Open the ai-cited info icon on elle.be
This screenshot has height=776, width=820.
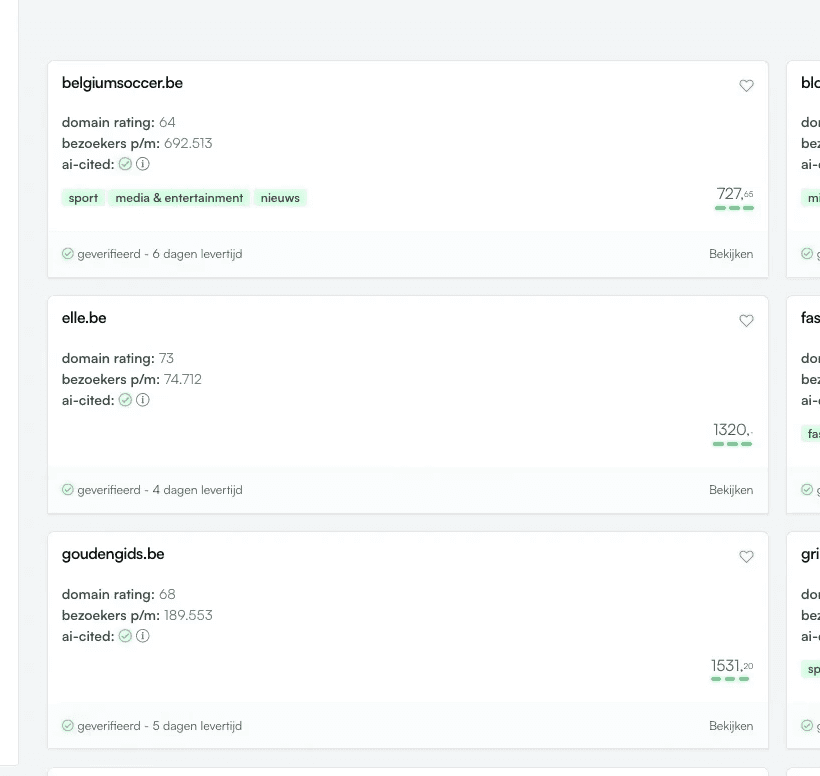tap(143, 400)
